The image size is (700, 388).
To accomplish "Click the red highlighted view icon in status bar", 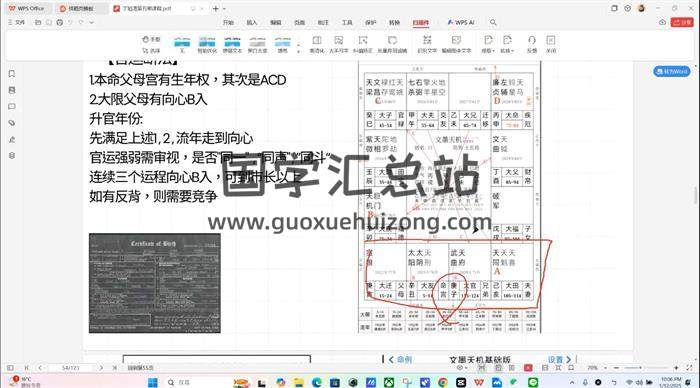I will (x=528, y=368).
